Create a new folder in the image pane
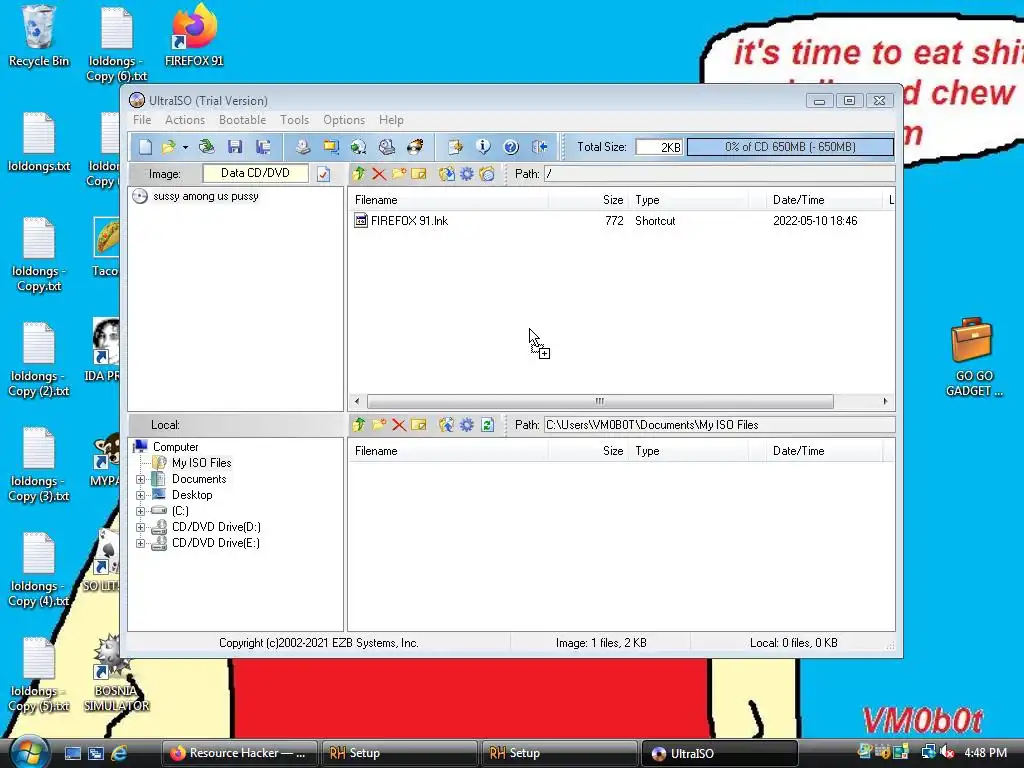The width and height of the screenshot is (1024, 768). click(x=399, y=174)
